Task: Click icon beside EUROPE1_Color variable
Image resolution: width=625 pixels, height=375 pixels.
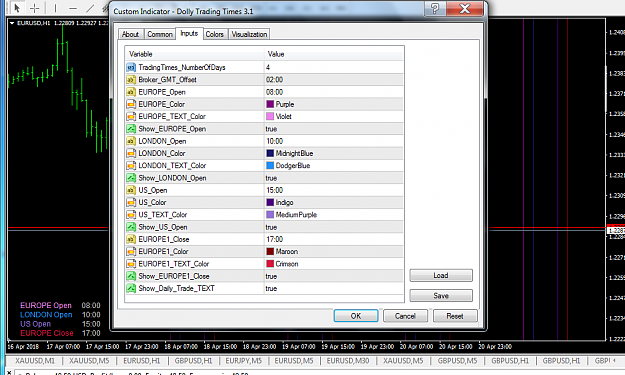Action: [x=131, y=251]
